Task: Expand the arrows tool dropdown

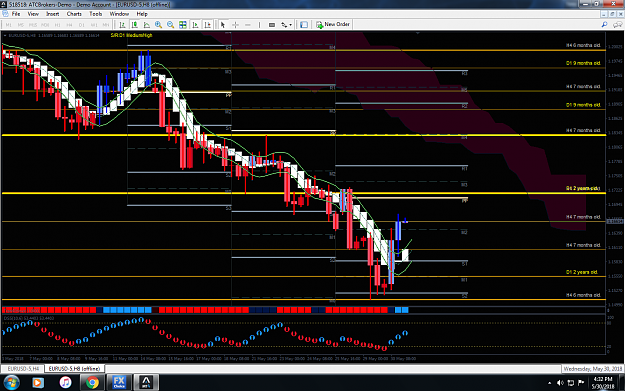Action: point(291,25)
